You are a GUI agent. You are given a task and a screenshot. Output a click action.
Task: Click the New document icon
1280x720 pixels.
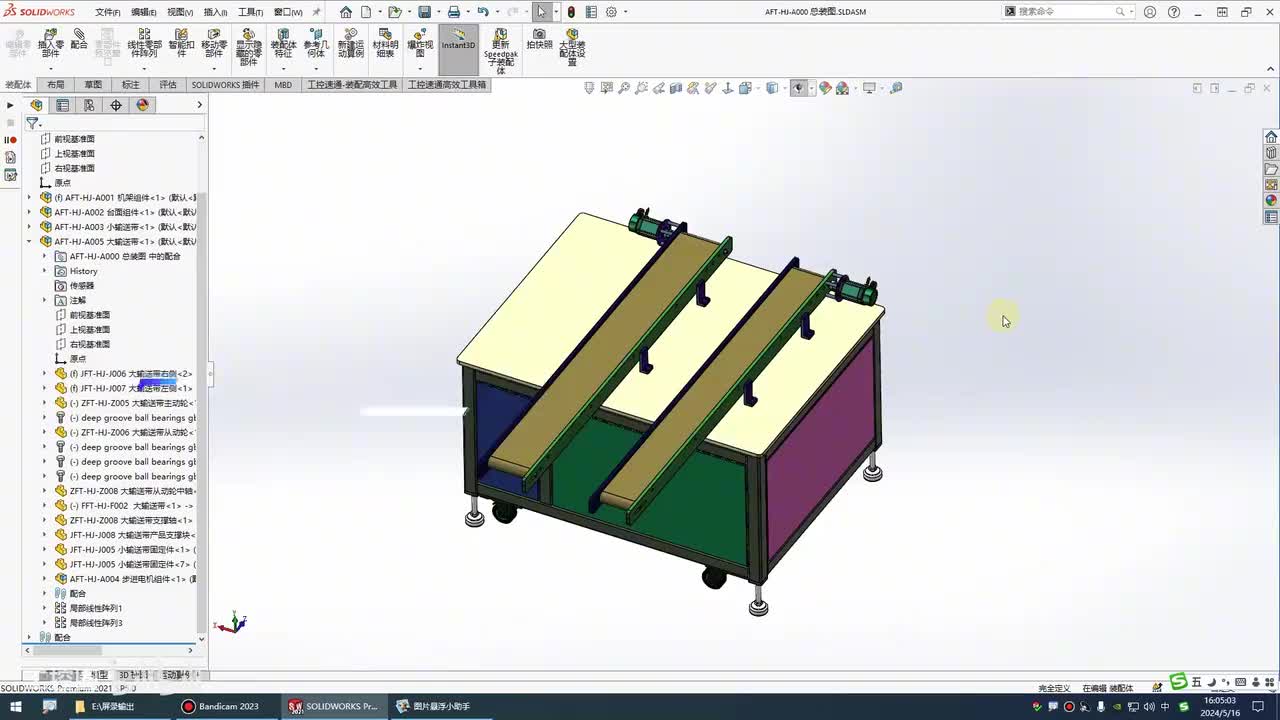tap(367, 12)
